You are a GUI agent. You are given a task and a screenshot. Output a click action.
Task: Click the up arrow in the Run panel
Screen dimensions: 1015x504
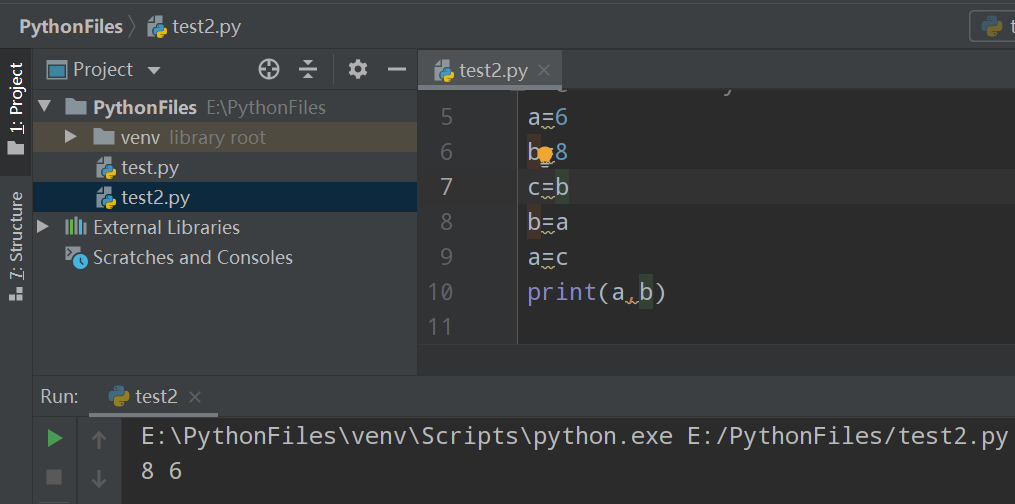coord(99,441)
